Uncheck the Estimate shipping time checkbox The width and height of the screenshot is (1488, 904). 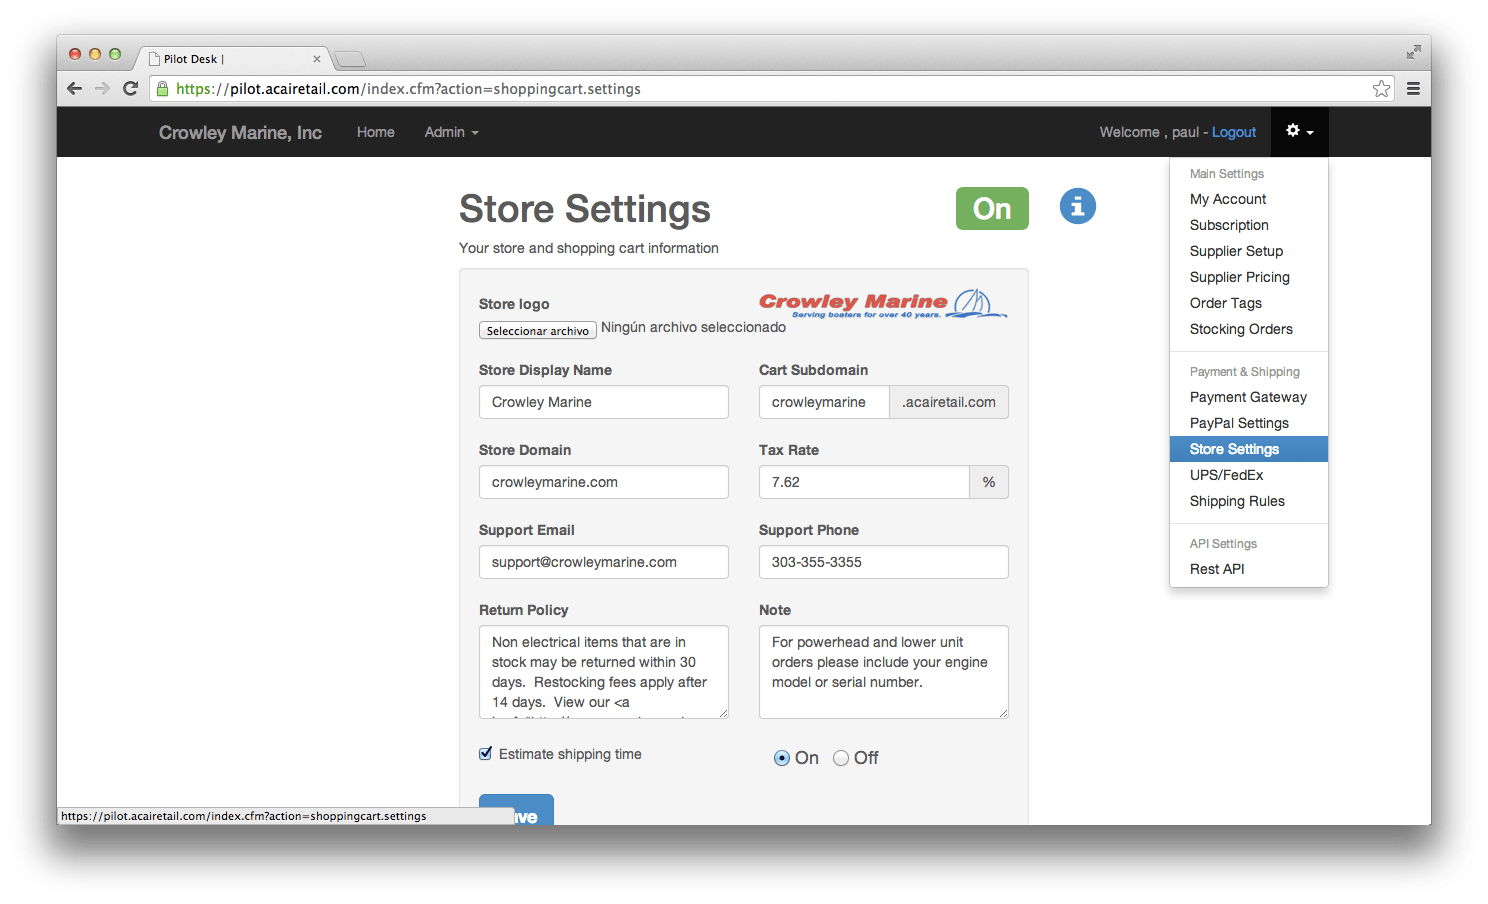(x=485, y=753)
